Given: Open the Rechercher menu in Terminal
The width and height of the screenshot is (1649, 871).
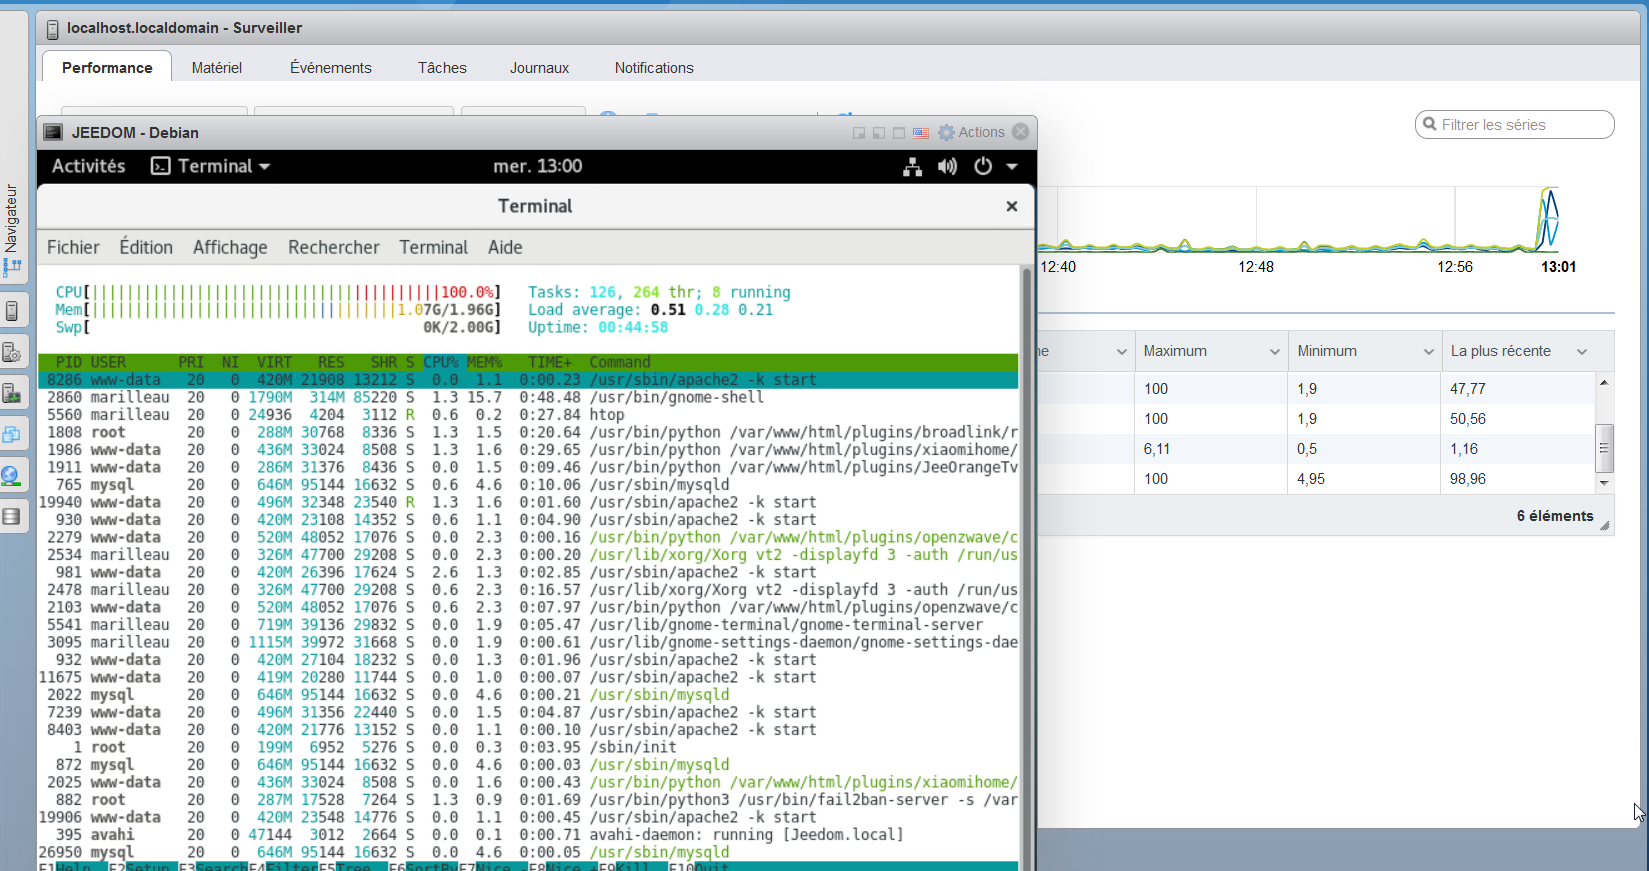Looking at the screenshot, I should (x=334, y=247).
